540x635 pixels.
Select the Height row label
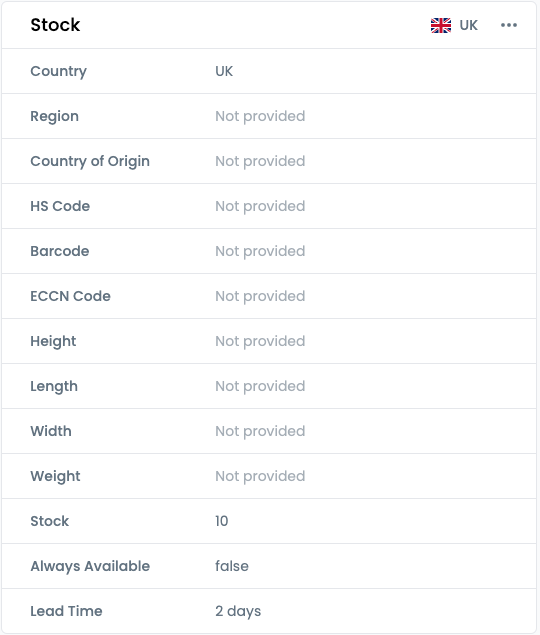pos(53,341)
